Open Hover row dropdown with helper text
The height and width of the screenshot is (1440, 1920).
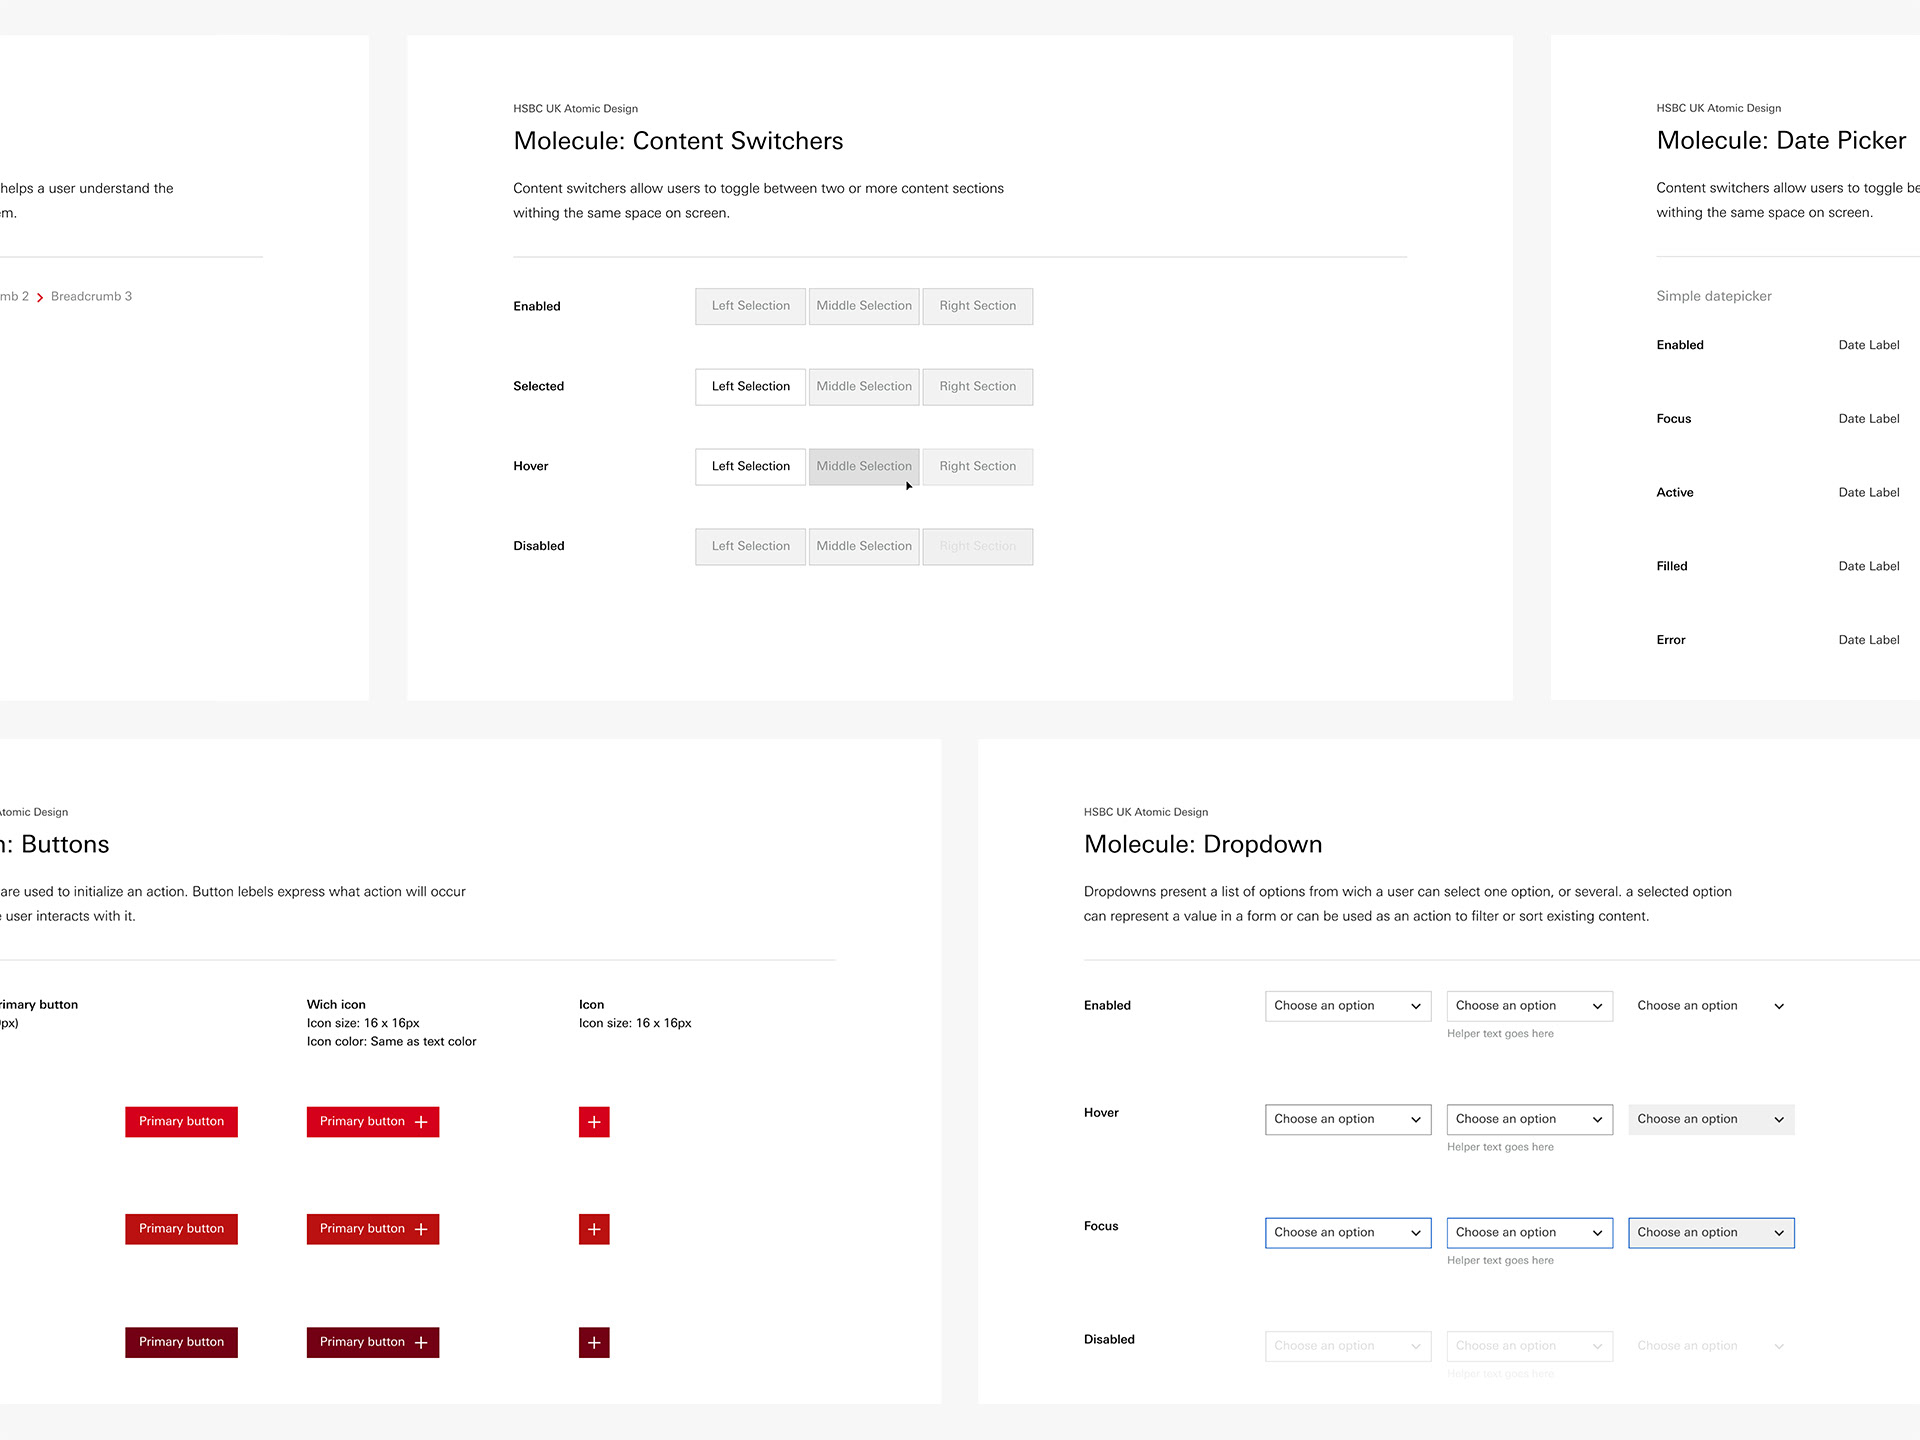(x=1530, y=1119)
